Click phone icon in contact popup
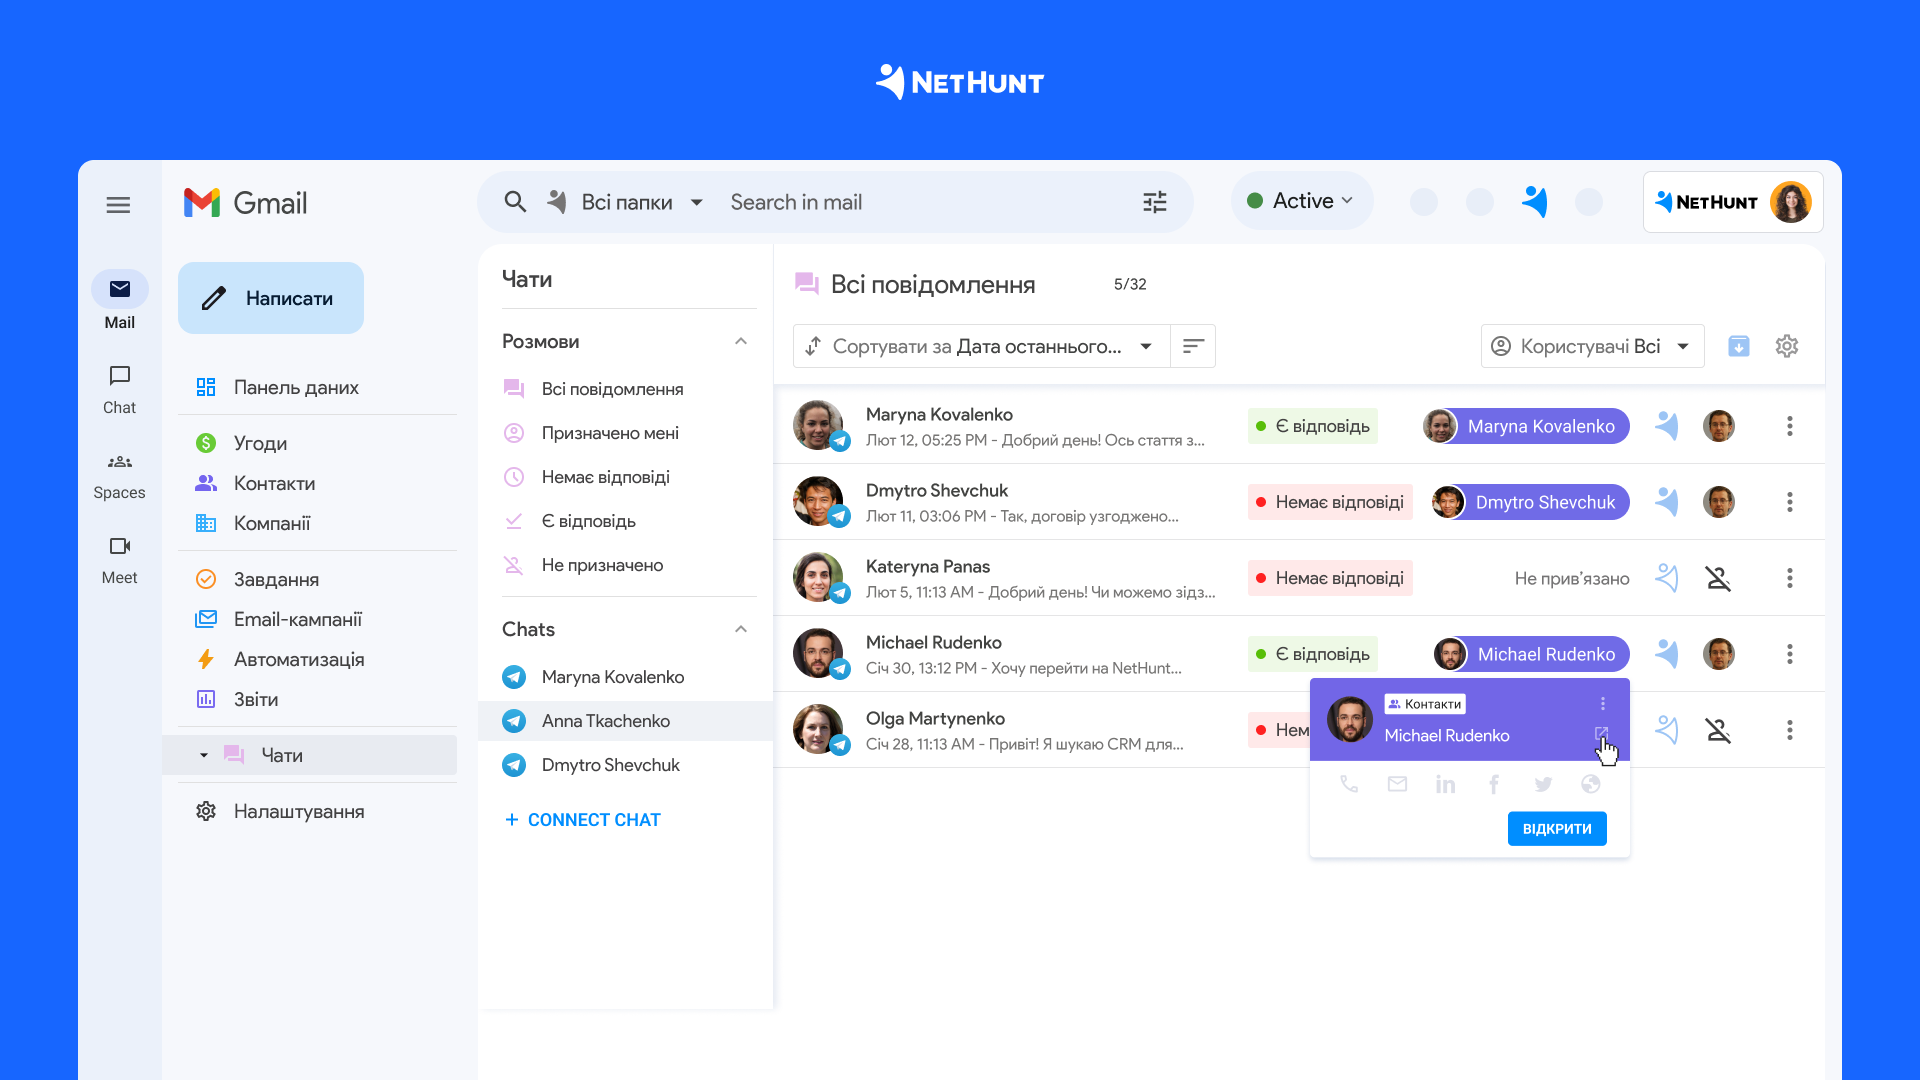Screen dimensions: 1920x1080 [x=1349, y=784]
